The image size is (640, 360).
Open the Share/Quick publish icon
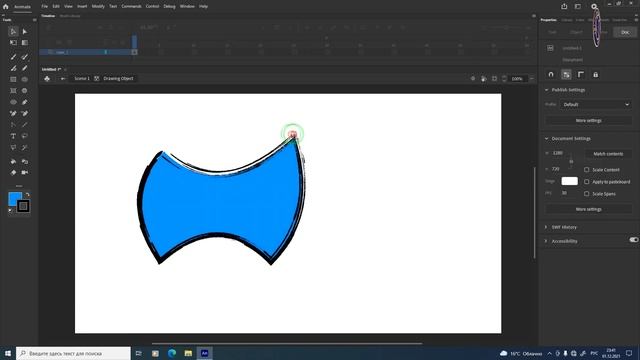point(564,6)
